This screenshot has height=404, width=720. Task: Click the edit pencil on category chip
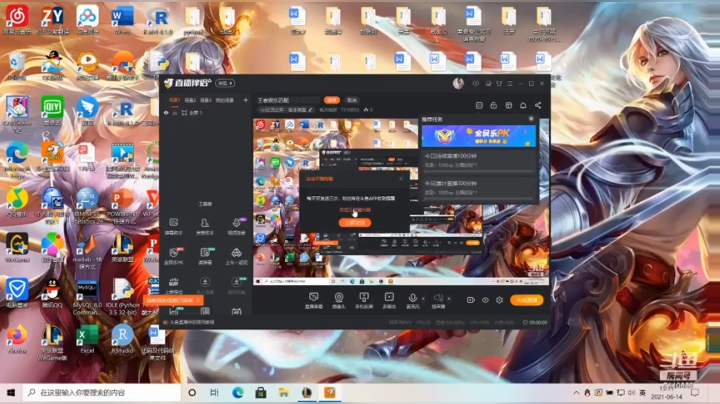point(311,110)
